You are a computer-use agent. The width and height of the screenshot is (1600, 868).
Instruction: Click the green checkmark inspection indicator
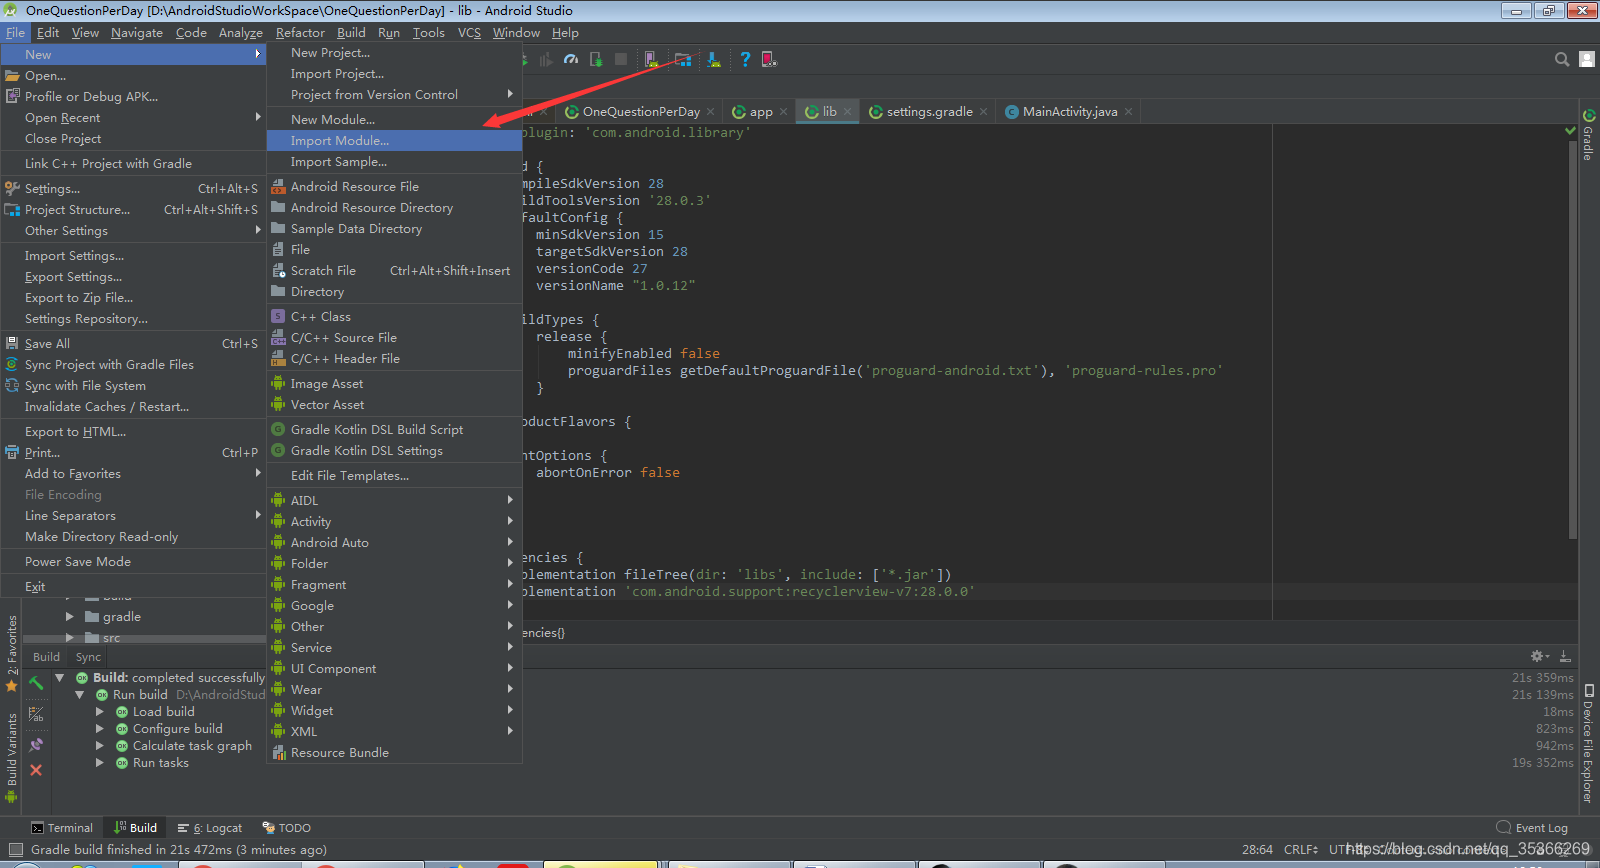click(1570, 131)
